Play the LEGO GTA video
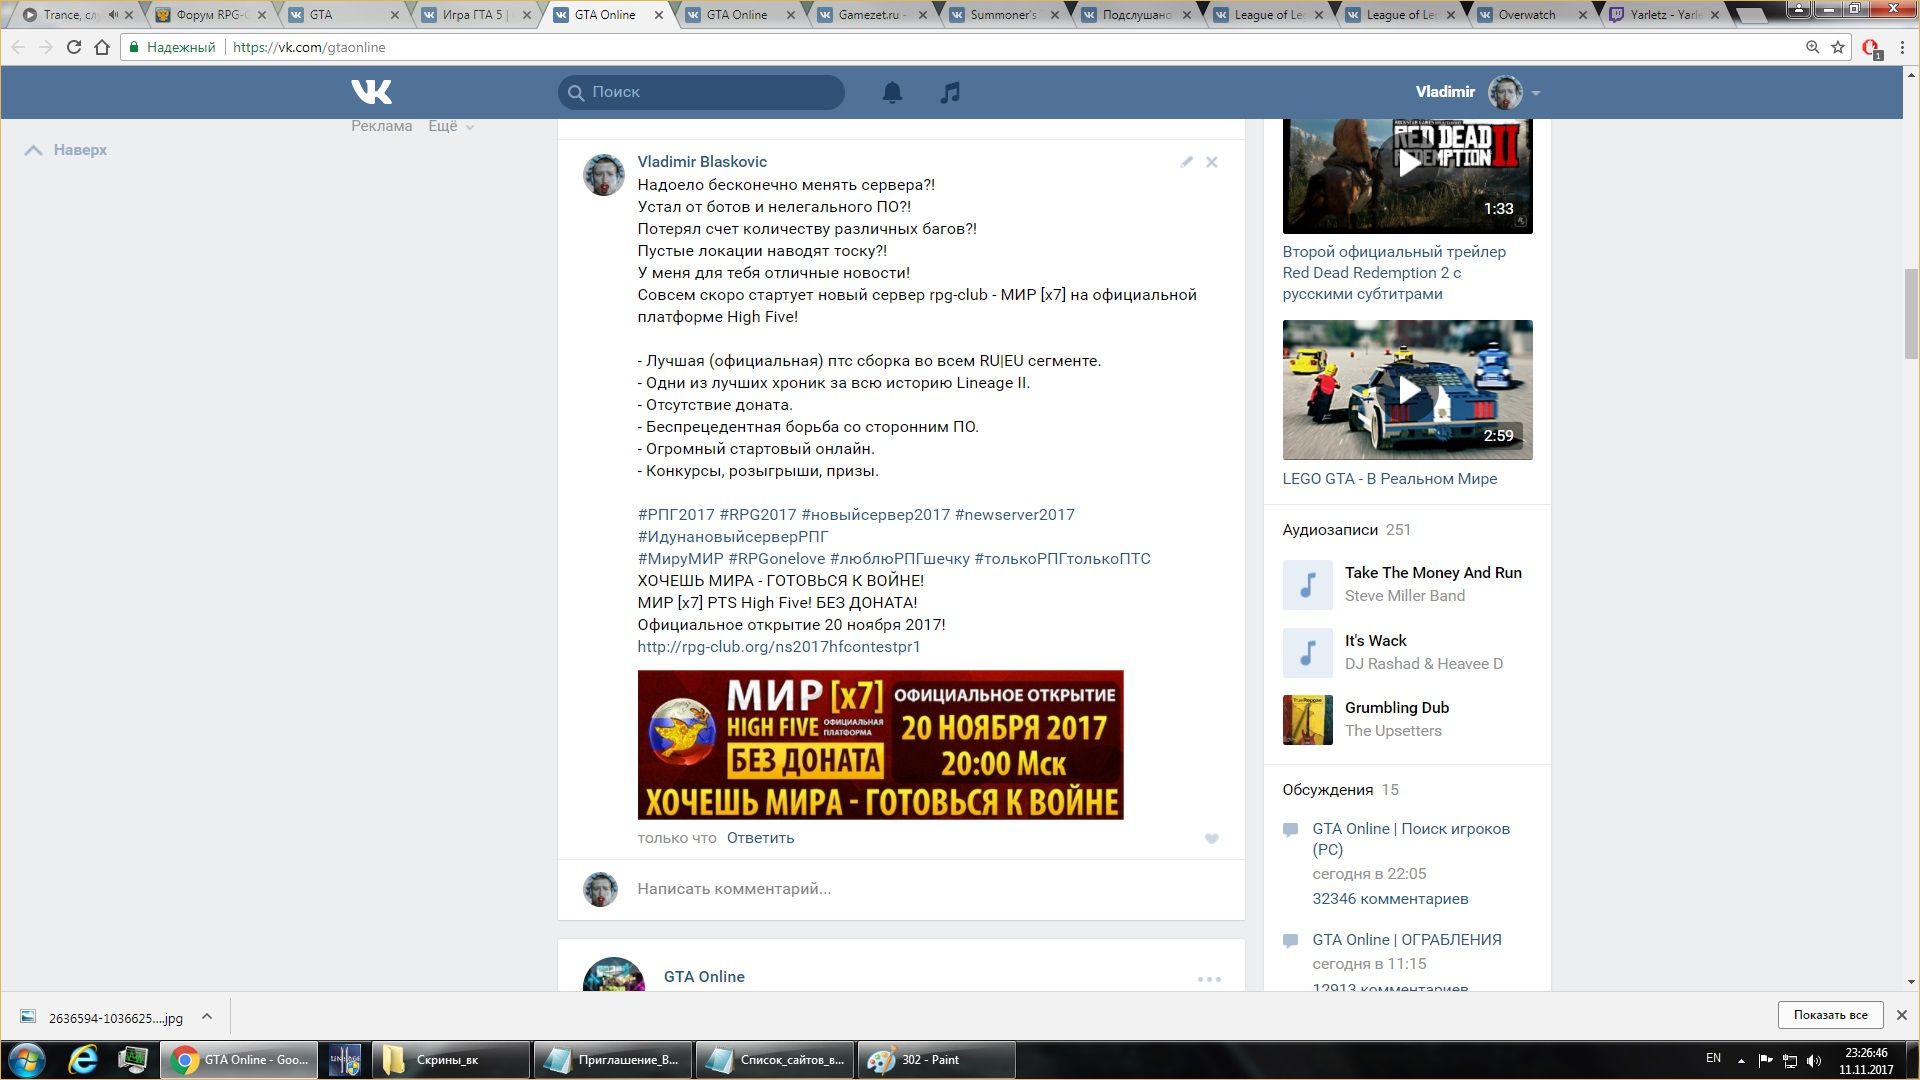The width and height of the screenshot is (1920, 1080). [x=1407, y=390]
